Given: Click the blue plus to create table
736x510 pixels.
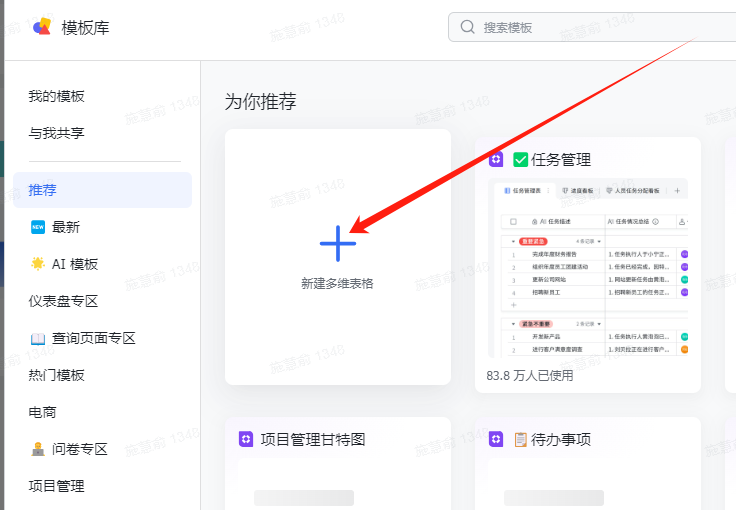Looking at the screenshot, I should (337, 244).
